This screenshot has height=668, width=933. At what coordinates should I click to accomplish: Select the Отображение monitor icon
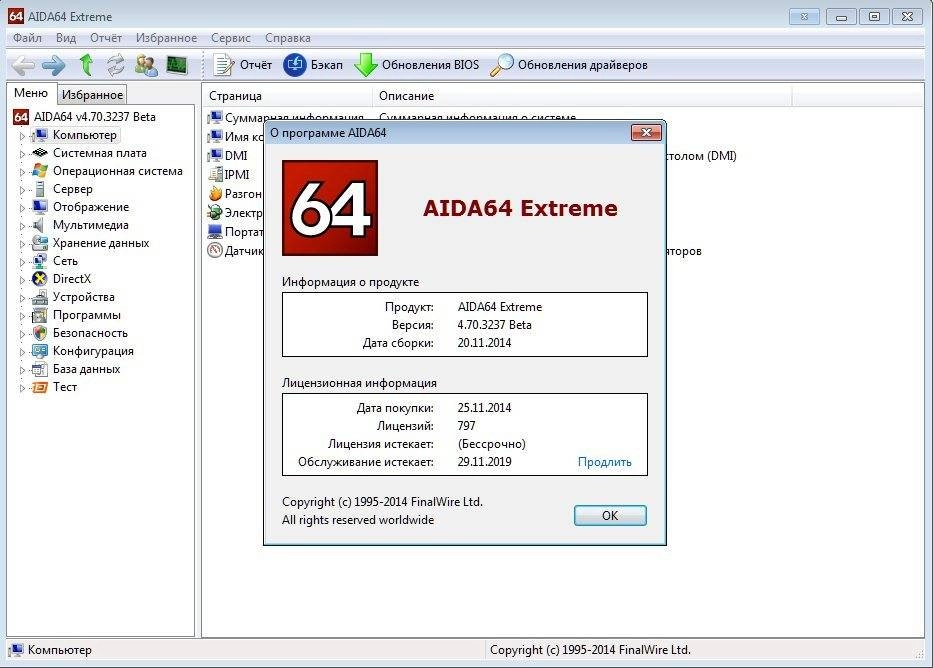click(x=40, y=207)
